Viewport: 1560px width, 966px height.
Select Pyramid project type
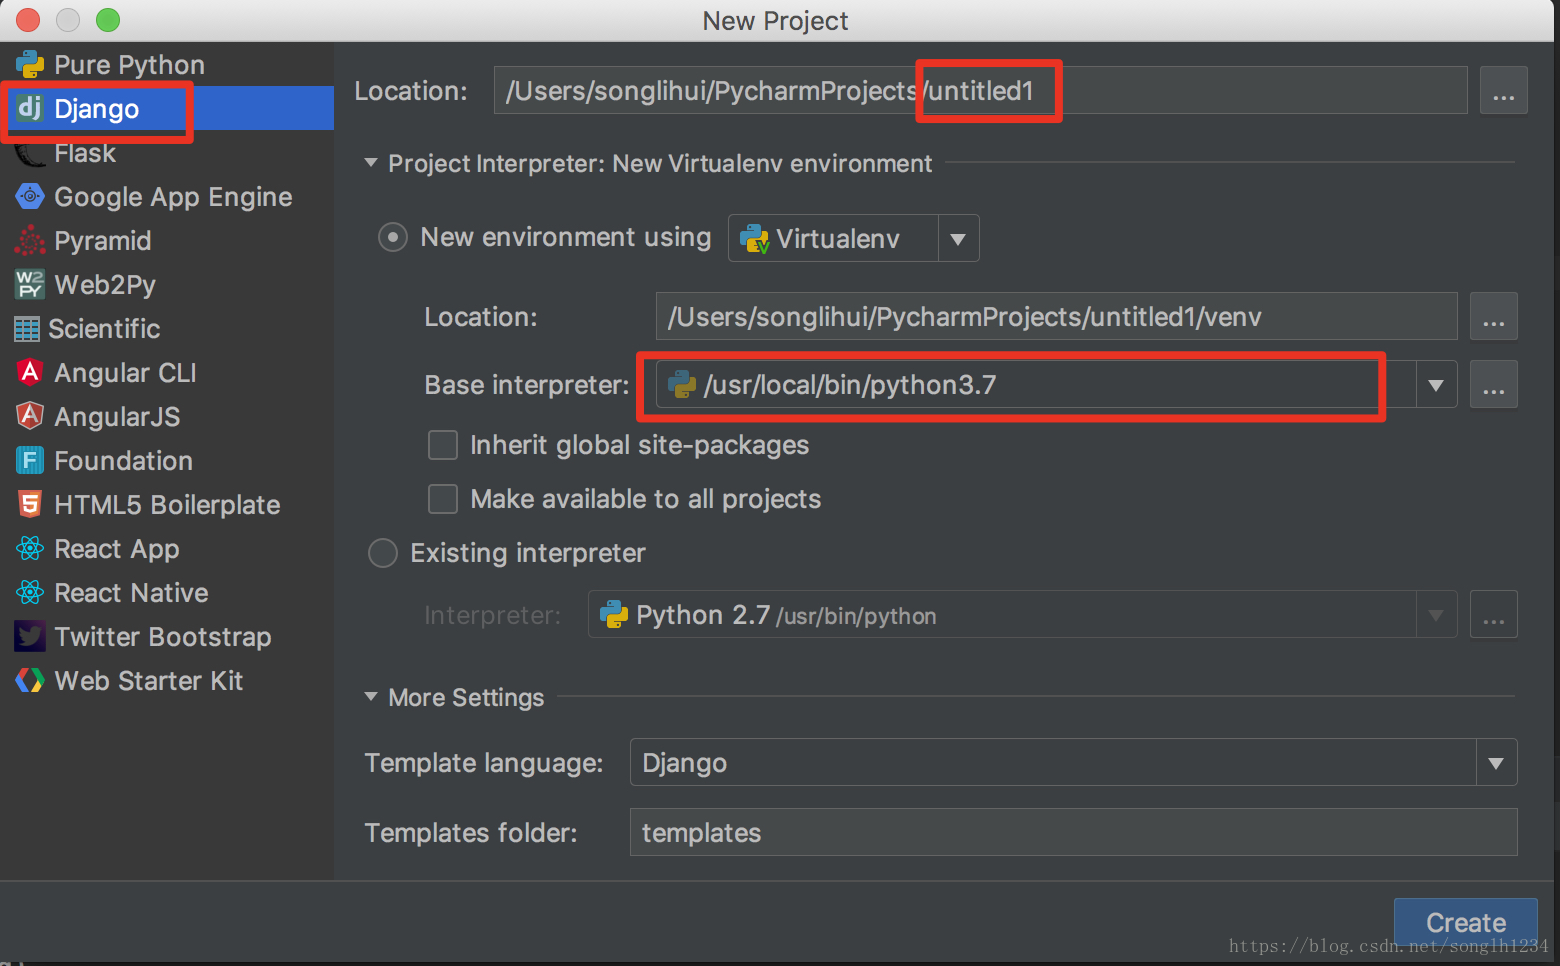pos(167,241)
